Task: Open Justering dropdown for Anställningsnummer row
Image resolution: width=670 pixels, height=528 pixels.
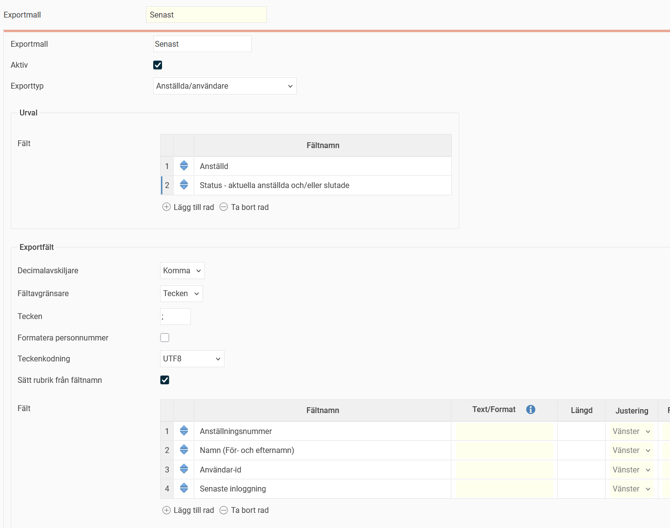Action: (x=632, y=431)
